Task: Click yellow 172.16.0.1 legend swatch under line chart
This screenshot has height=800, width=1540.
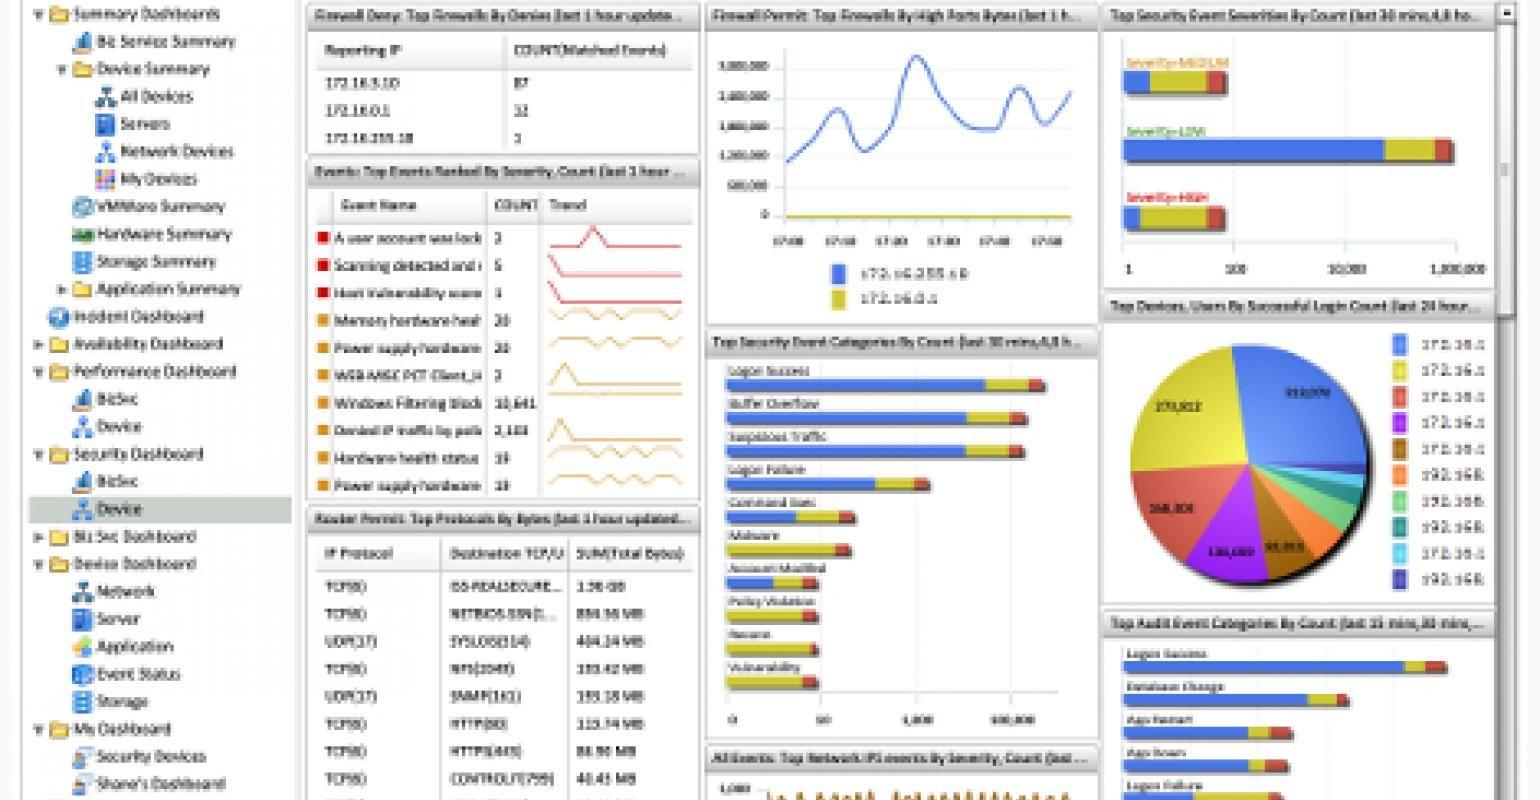Action: point(838,298)
